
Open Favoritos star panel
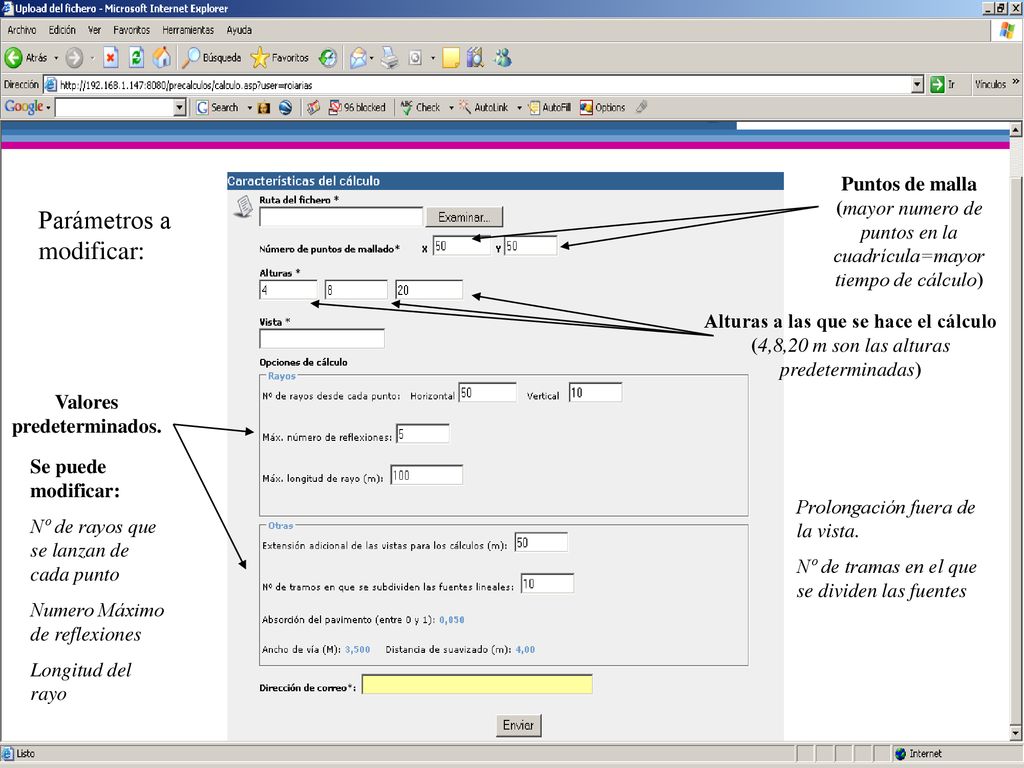pos(280,58)
